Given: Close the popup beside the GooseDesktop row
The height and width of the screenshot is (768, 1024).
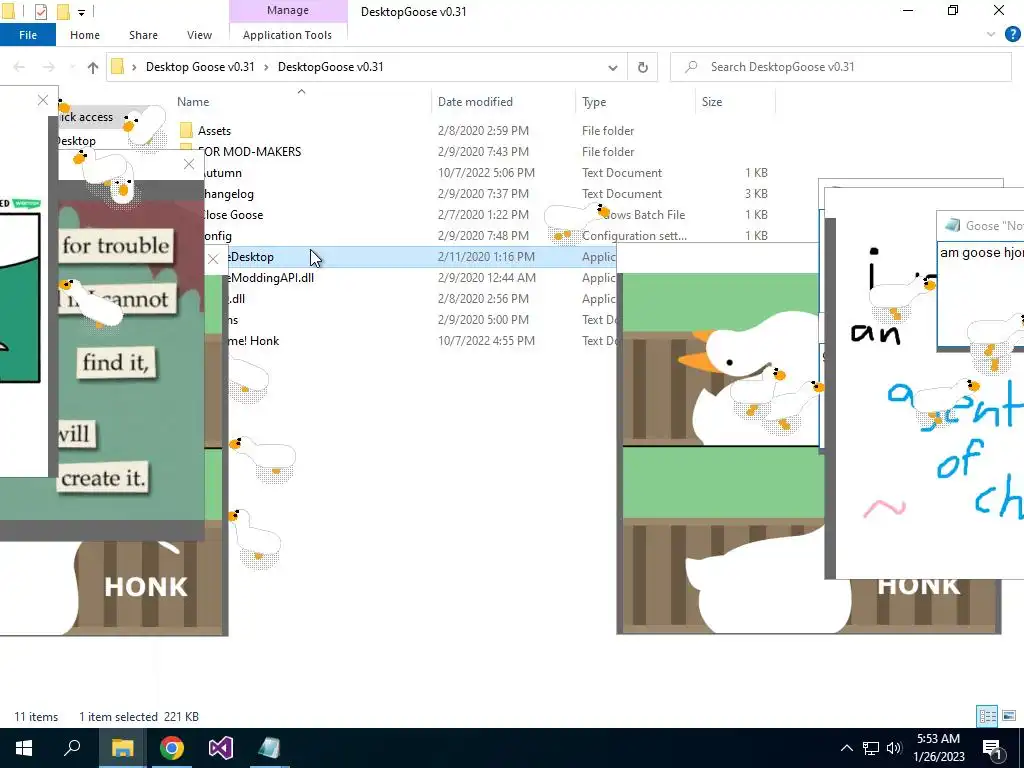Looking at the screenshot, I should point(213,259).
